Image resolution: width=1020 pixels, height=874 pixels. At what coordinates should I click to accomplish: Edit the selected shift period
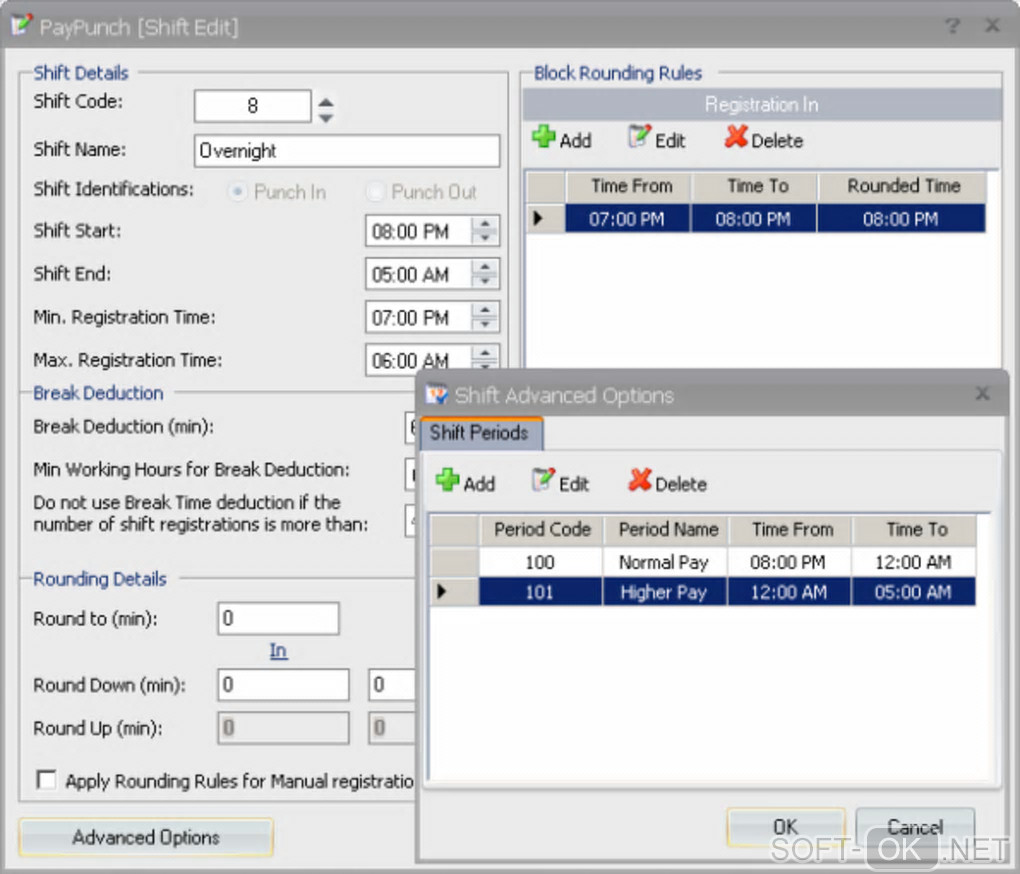560,483
